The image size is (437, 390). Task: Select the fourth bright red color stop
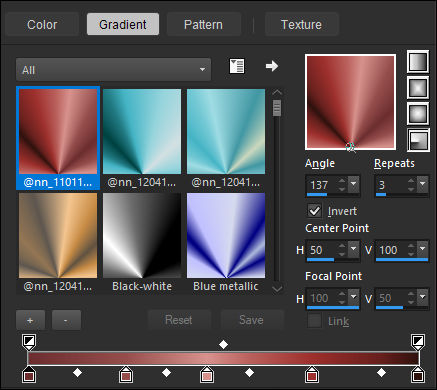click(x=312, y=375)
